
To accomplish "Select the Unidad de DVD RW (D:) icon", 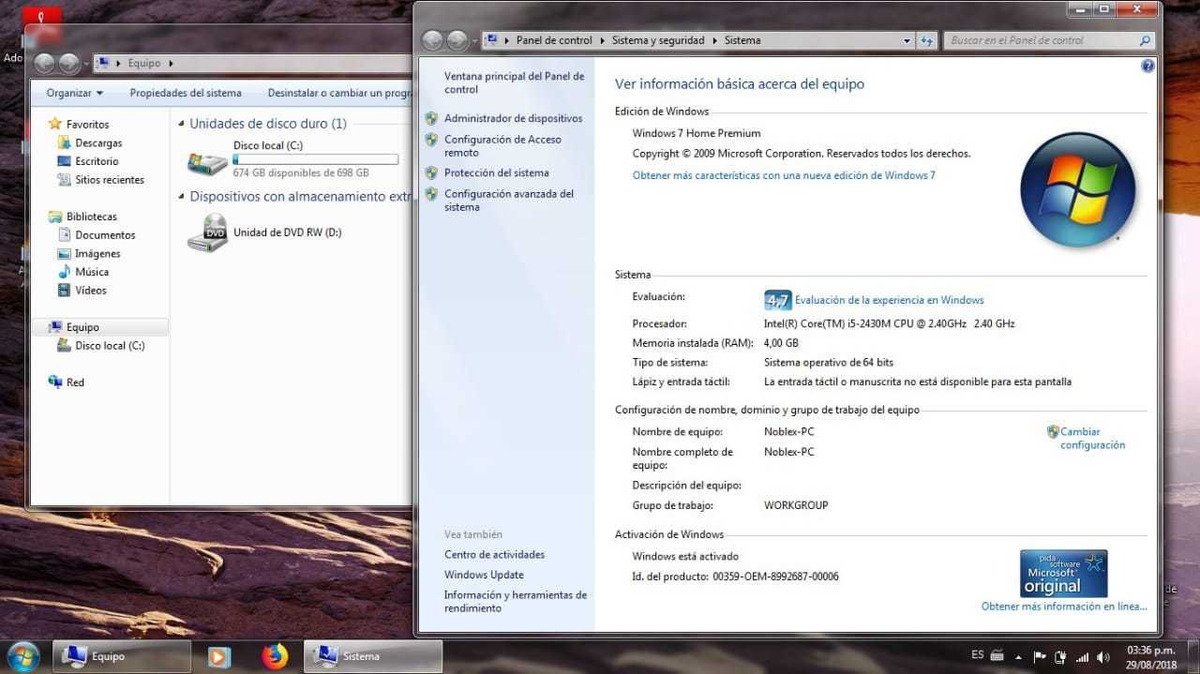I will click(x=207, y=232).
